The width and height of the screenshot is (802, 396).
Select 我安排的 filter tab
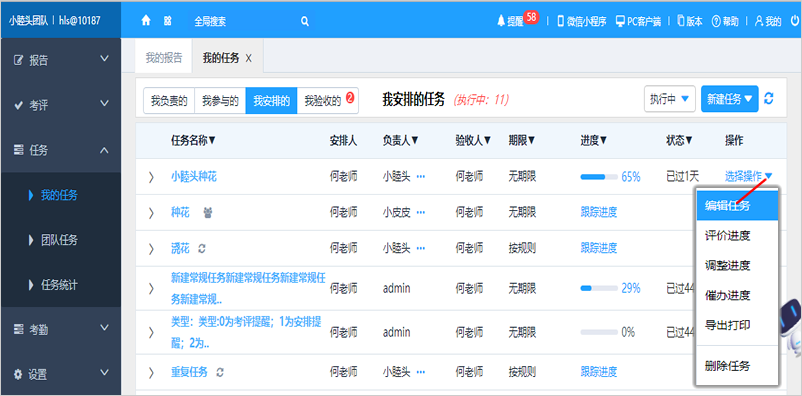click(x=271, y=100)
